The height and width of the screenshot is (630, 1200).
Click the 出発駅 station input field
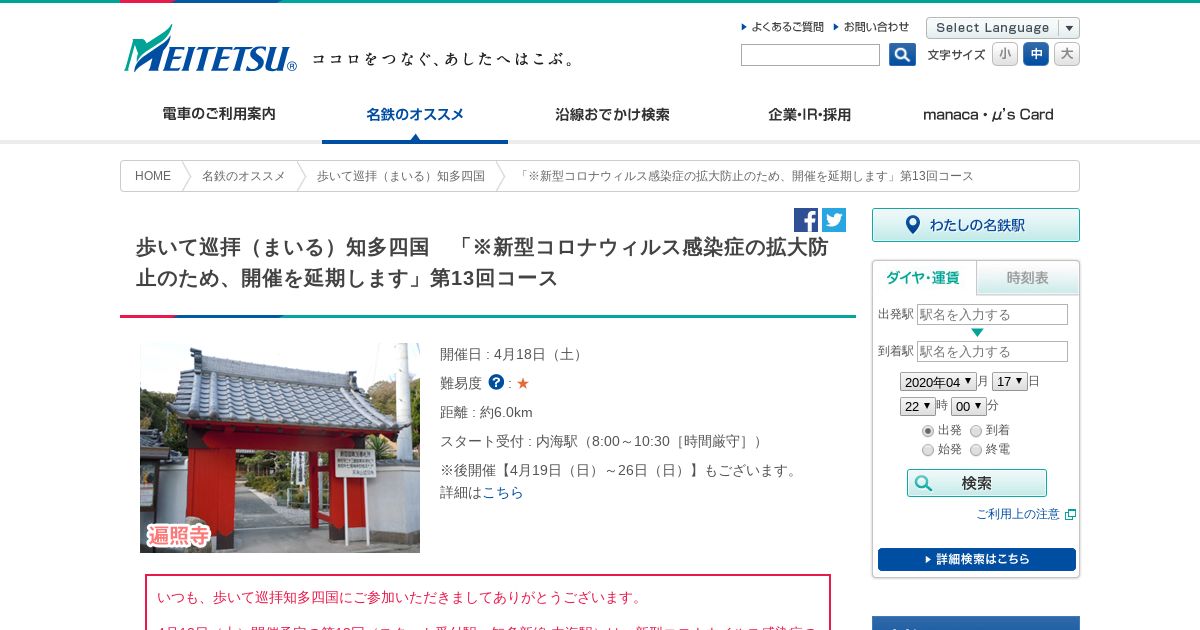992,315
